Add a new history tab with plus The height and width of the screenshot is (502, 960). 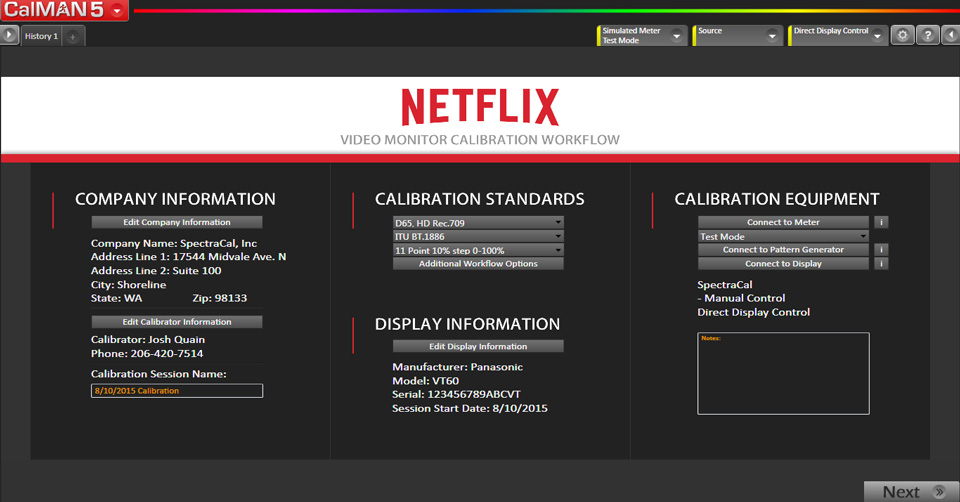[x=72, y=37]
